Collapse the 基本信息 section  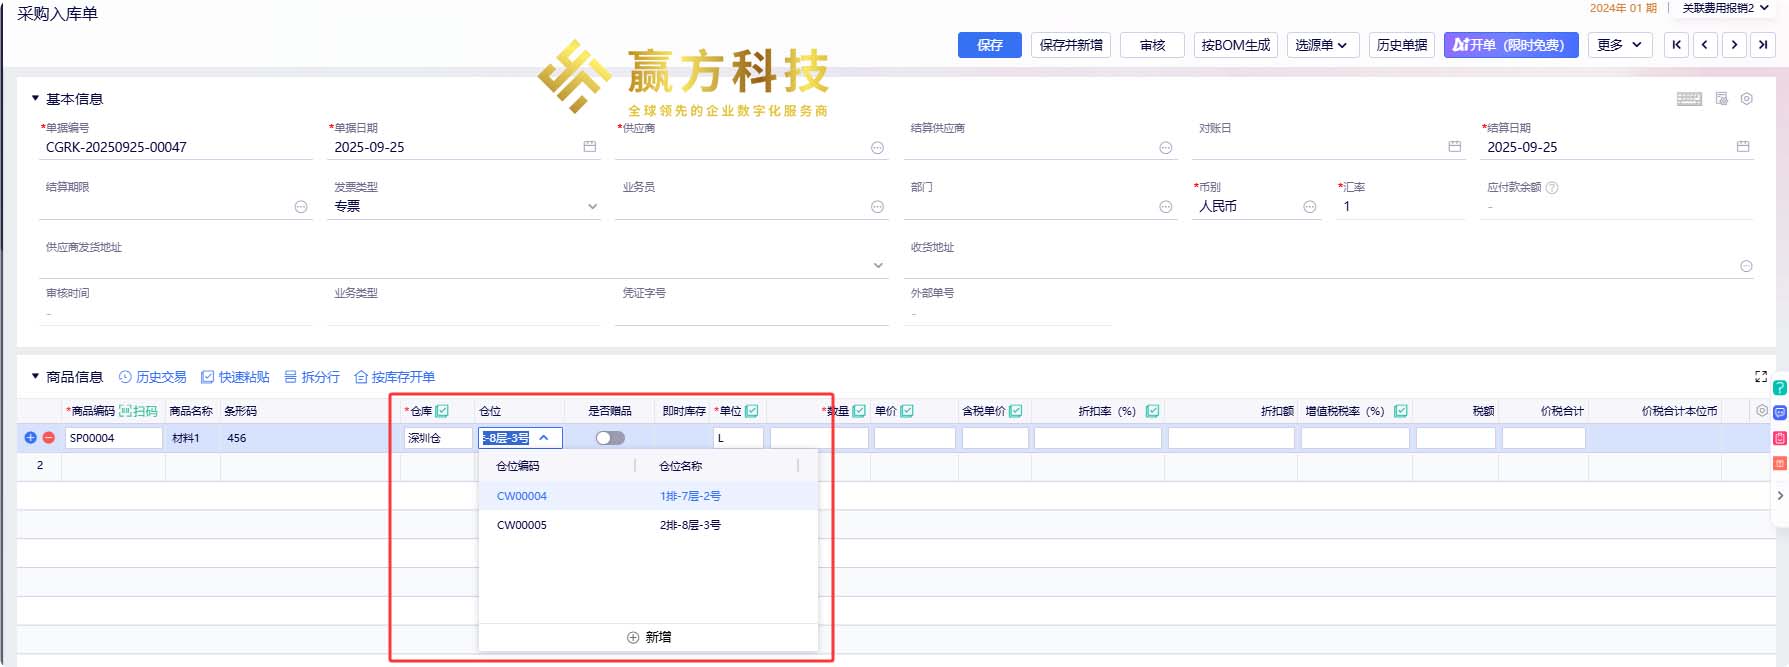click(35, 99)
